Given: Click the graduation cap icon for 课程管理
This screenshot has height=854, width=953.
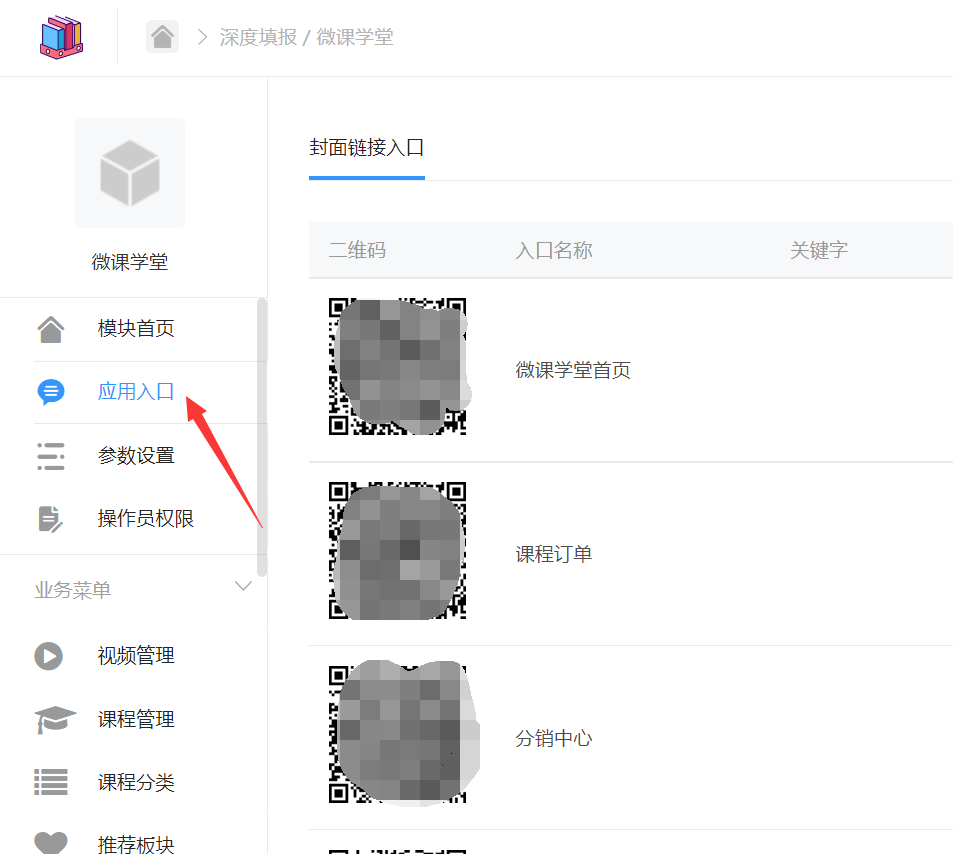Looking at the screenshot, I should point(55,720).
